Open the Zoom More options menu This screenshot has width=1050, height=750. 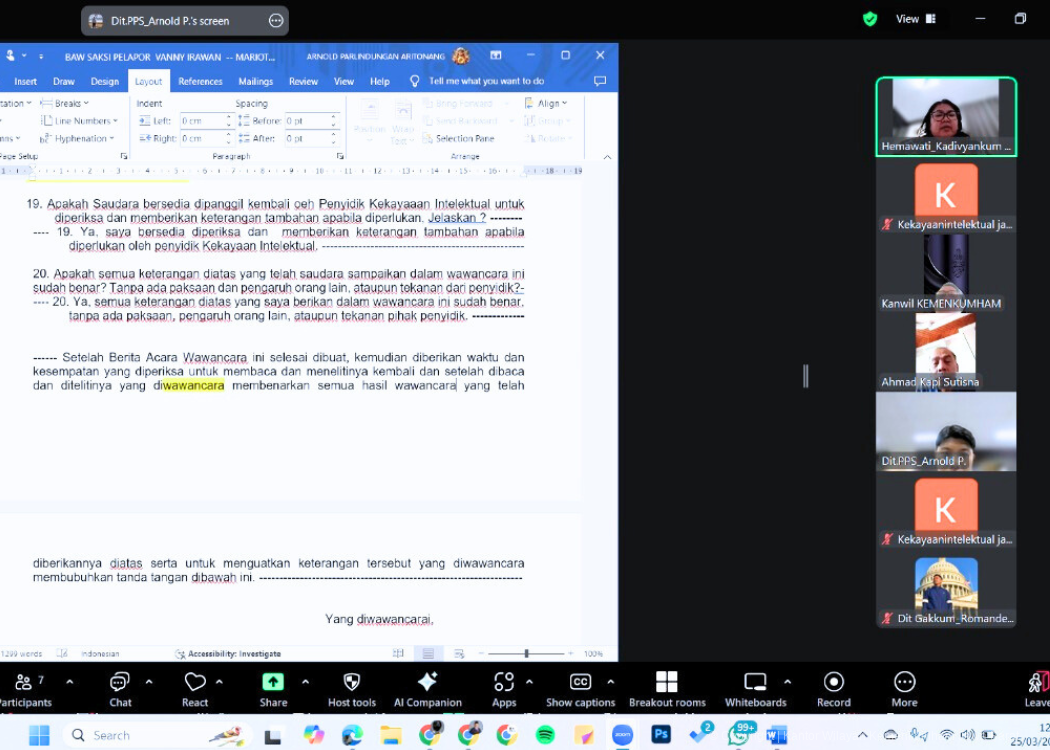coord(904,682)
